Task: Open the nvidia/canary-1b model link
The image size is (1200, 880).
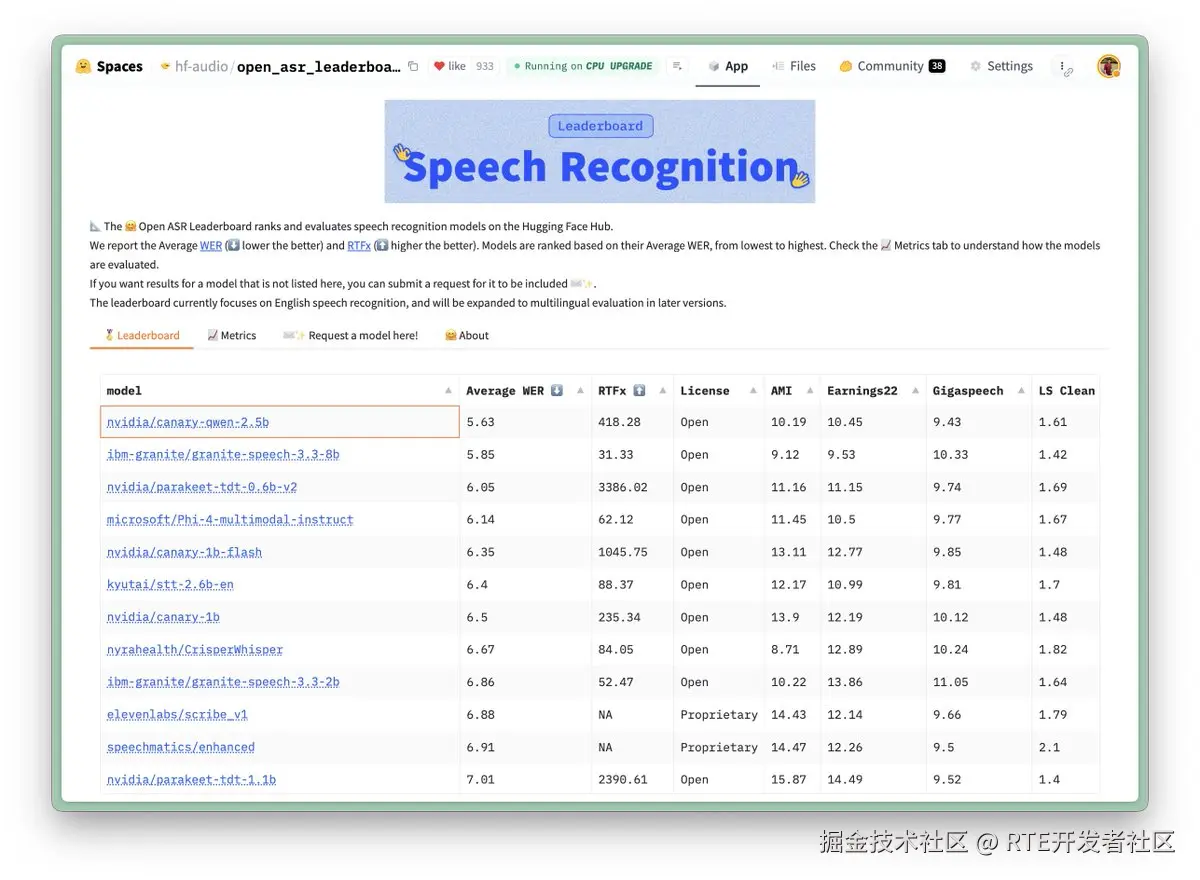Action: point(163,617)
